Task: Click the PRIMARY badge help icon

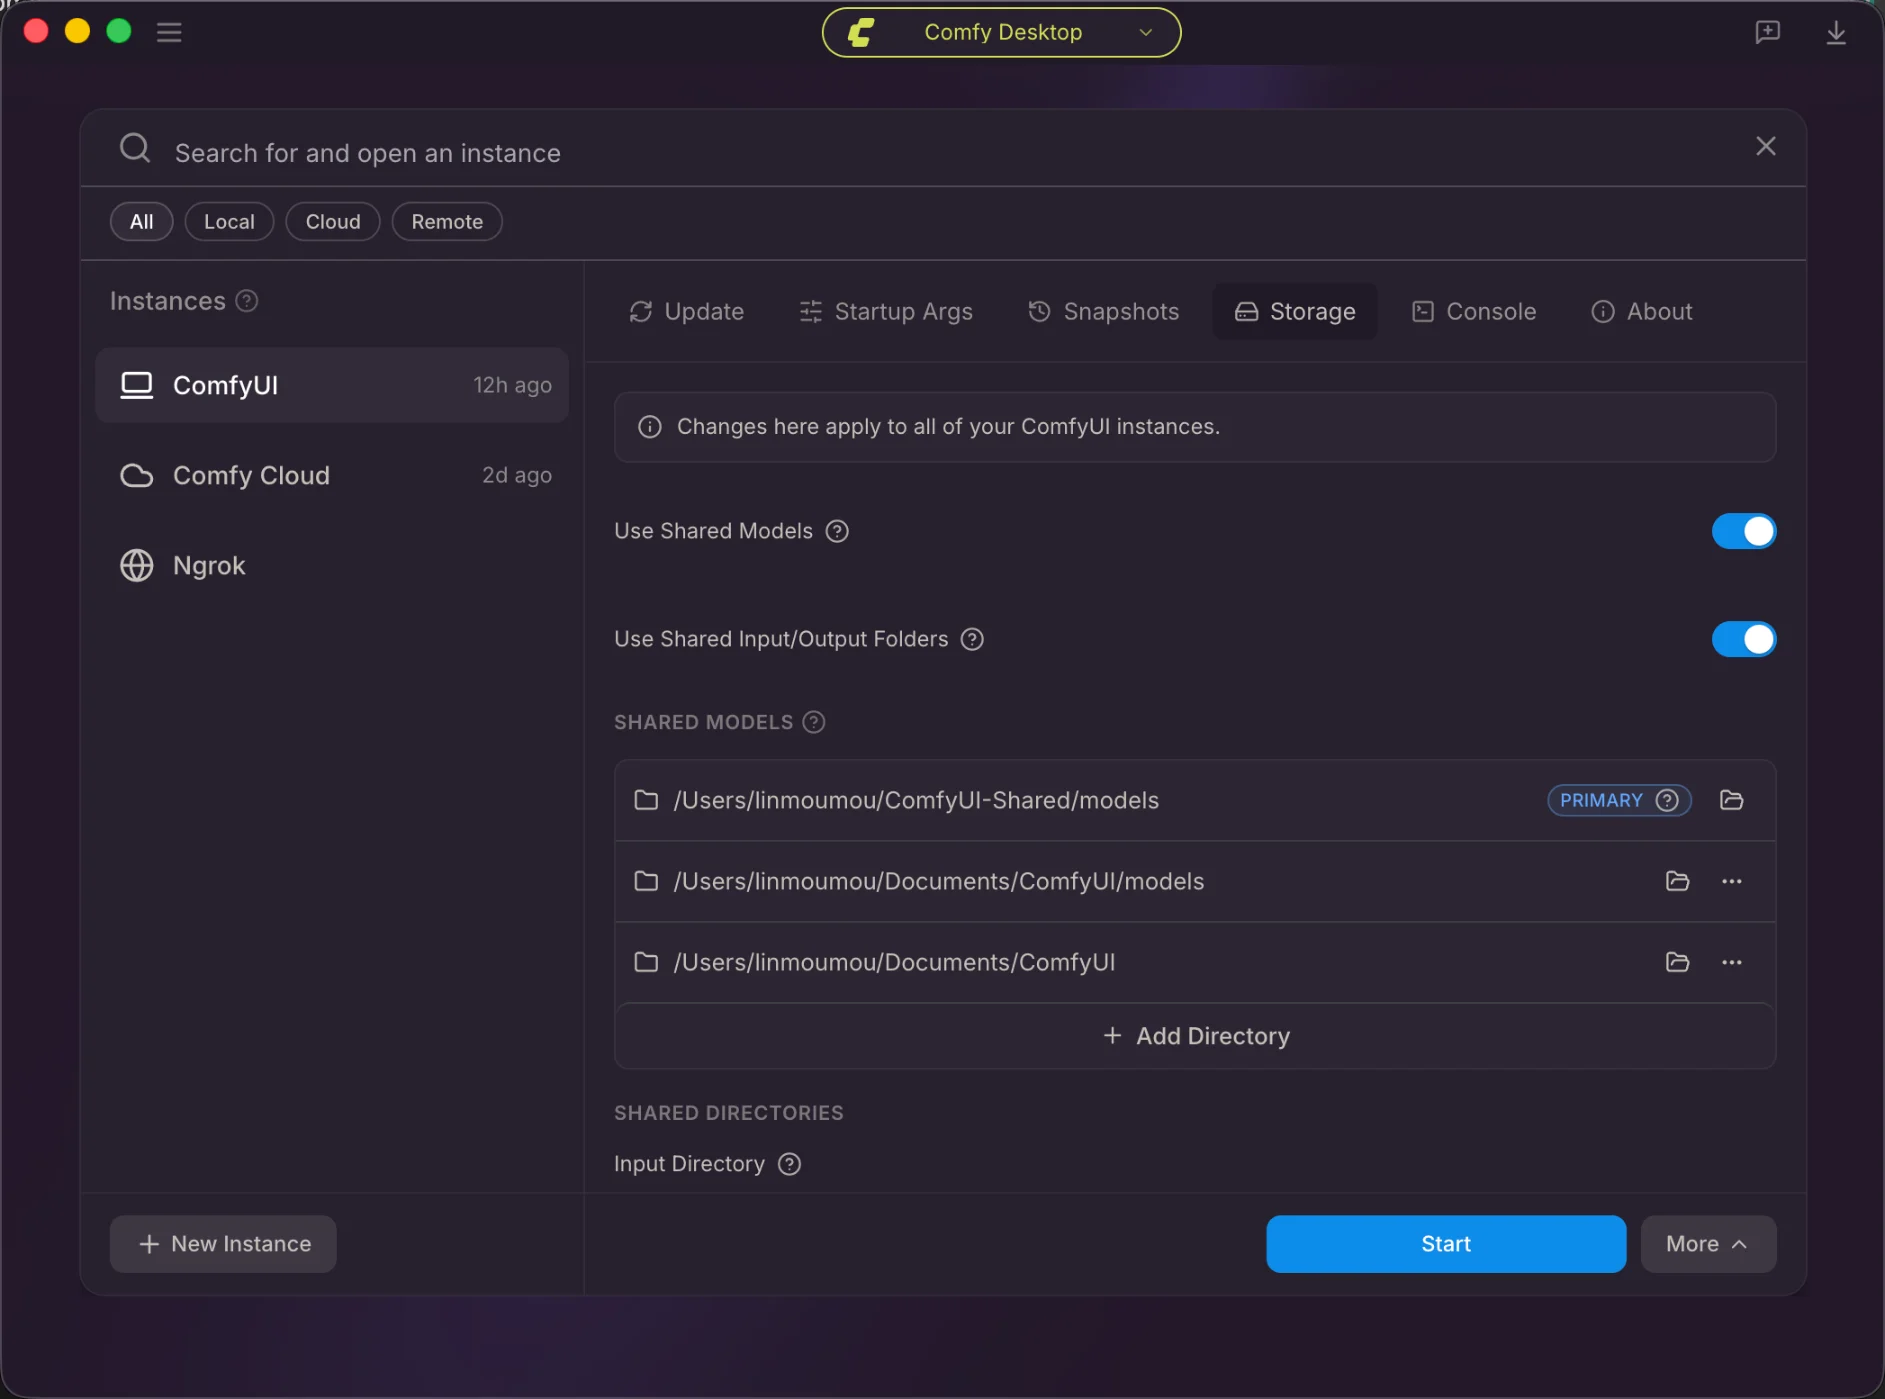Action: pos(1667,800)
